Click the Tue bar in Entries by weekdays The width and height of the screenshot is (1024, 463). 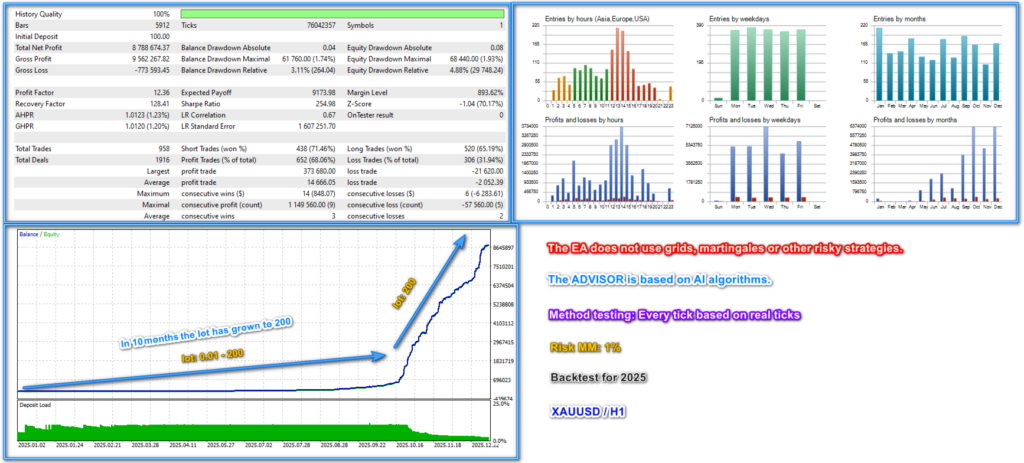[752, 63]
